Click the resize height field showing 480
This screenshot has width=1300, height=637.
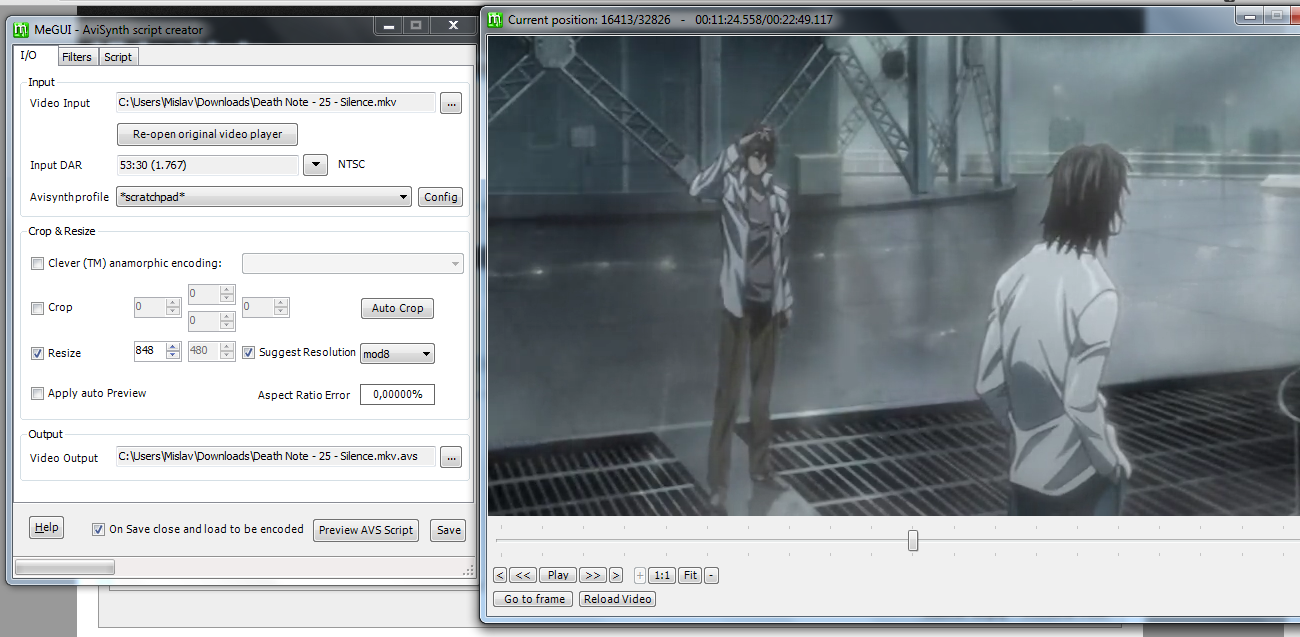click(x=204, y=352)
